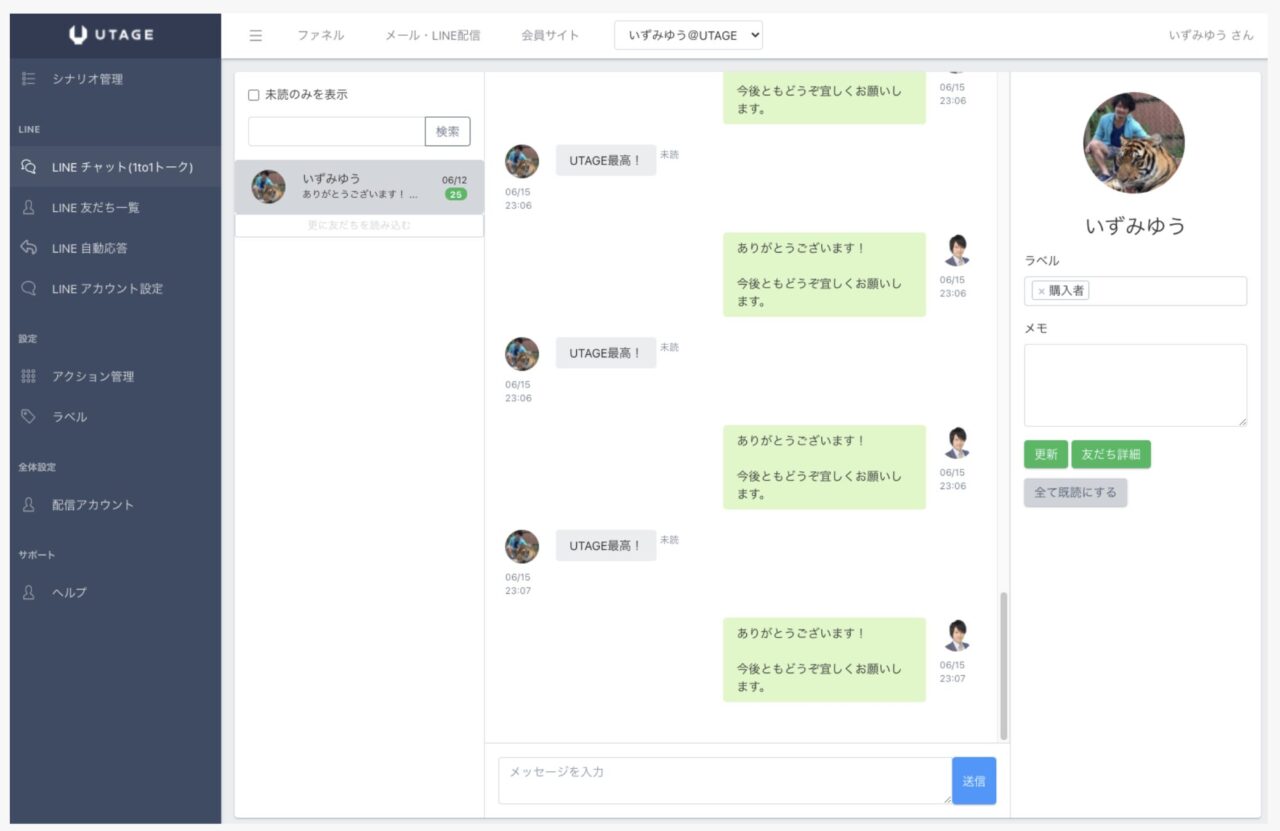
Task: Click the 検索 search button
Action: 447,131
